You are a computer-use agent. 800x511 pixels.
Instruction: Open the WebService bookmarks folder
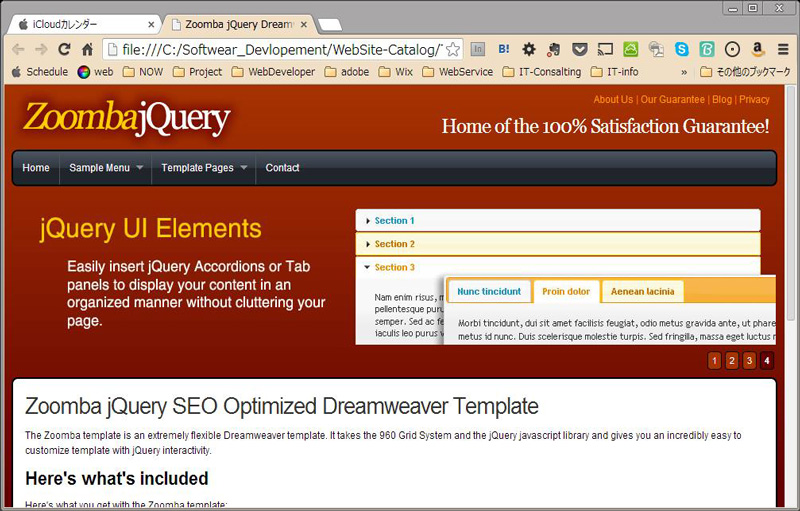pyautogui.click(x=458, y=72)
